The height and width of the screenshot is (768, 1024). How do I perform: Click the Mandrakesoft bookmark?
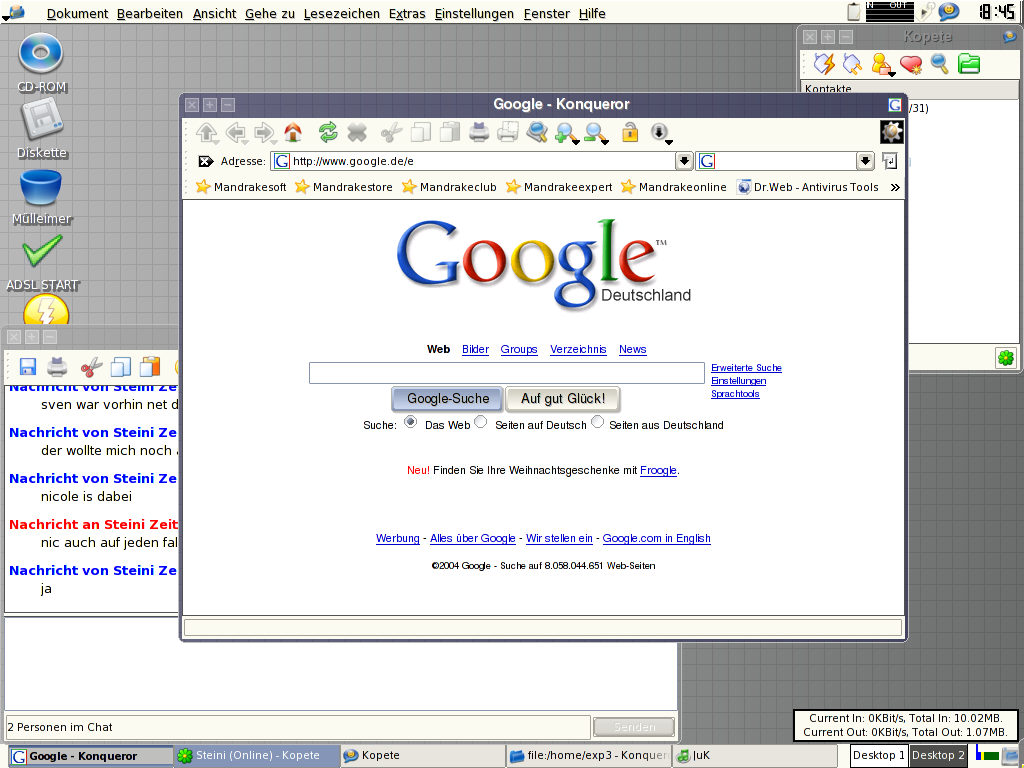coord(241,187)
